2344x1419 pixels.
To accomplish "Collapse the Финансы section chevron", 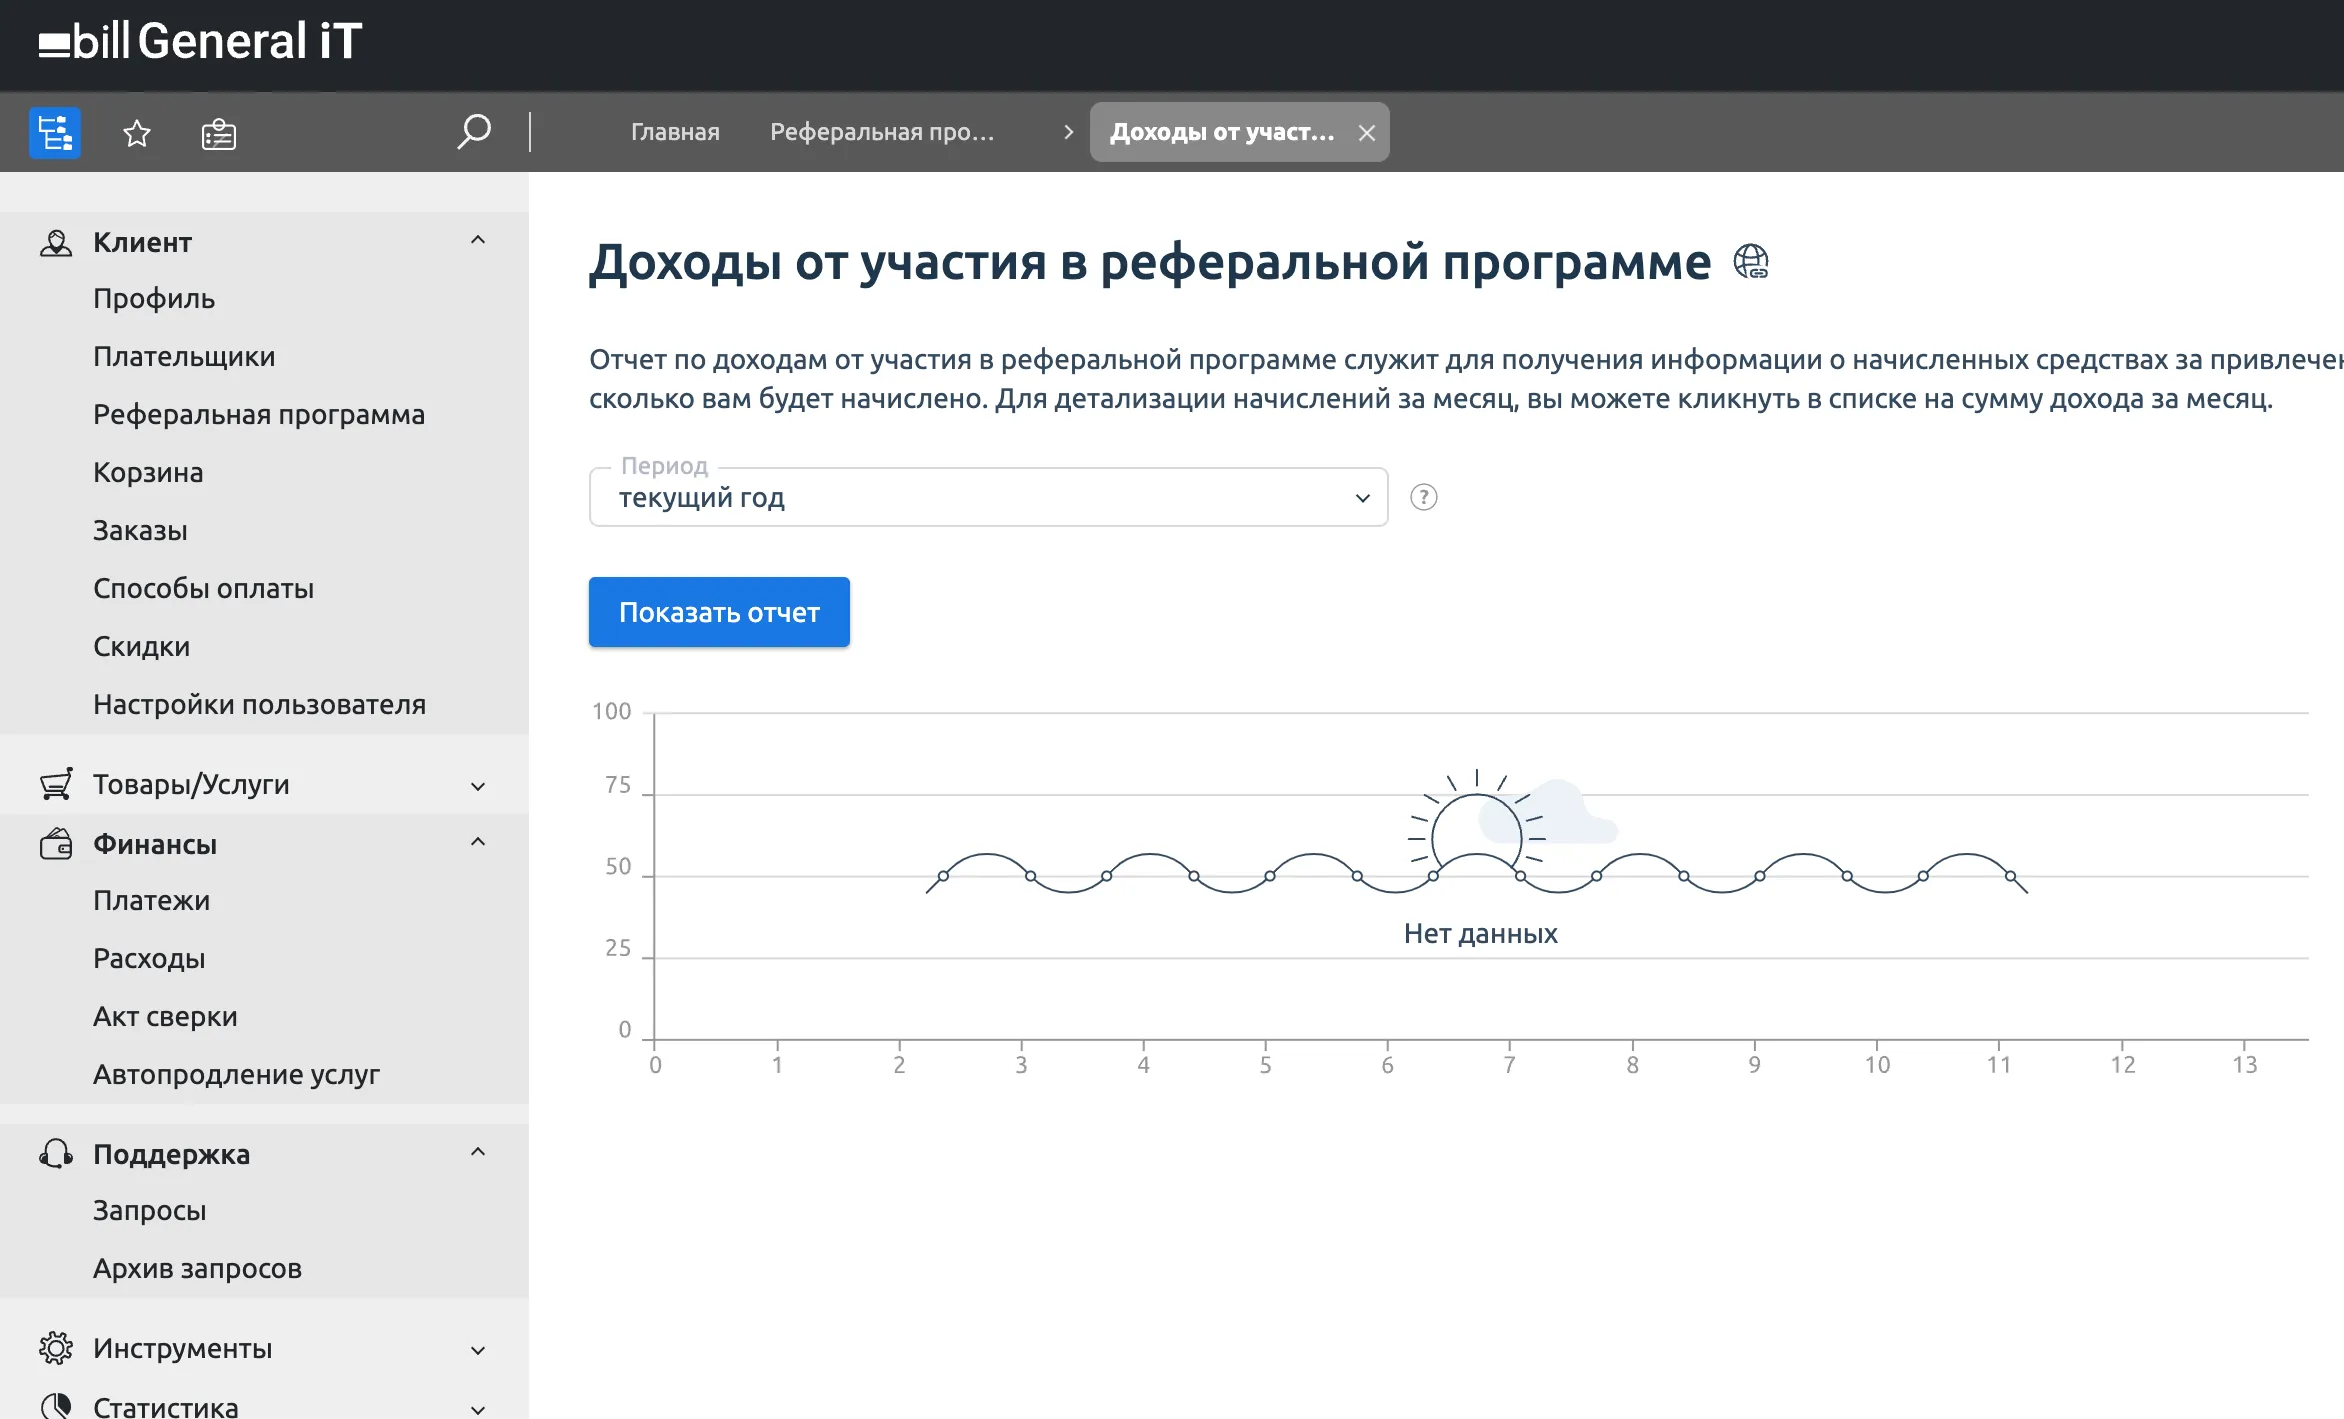I will pos(478,842).
